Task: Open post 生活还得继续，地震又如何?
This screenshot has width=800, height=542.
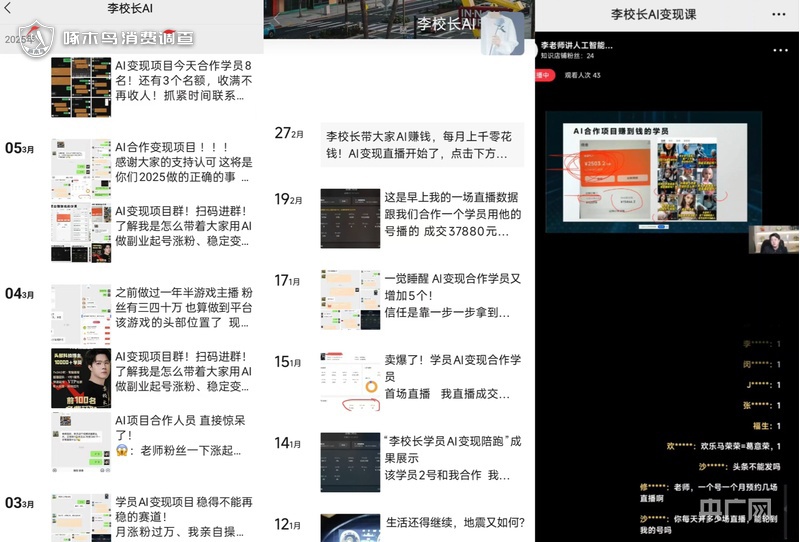Action: [455, 523]
